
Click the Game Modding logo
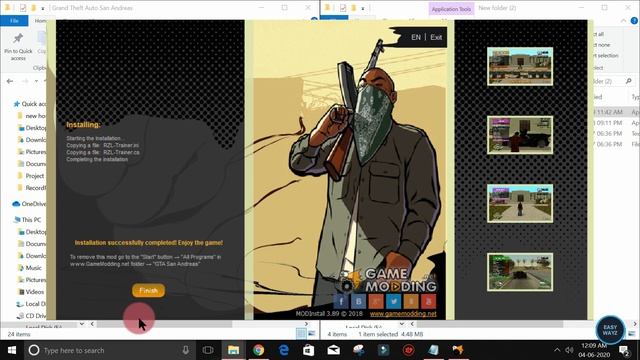(388, 280)
